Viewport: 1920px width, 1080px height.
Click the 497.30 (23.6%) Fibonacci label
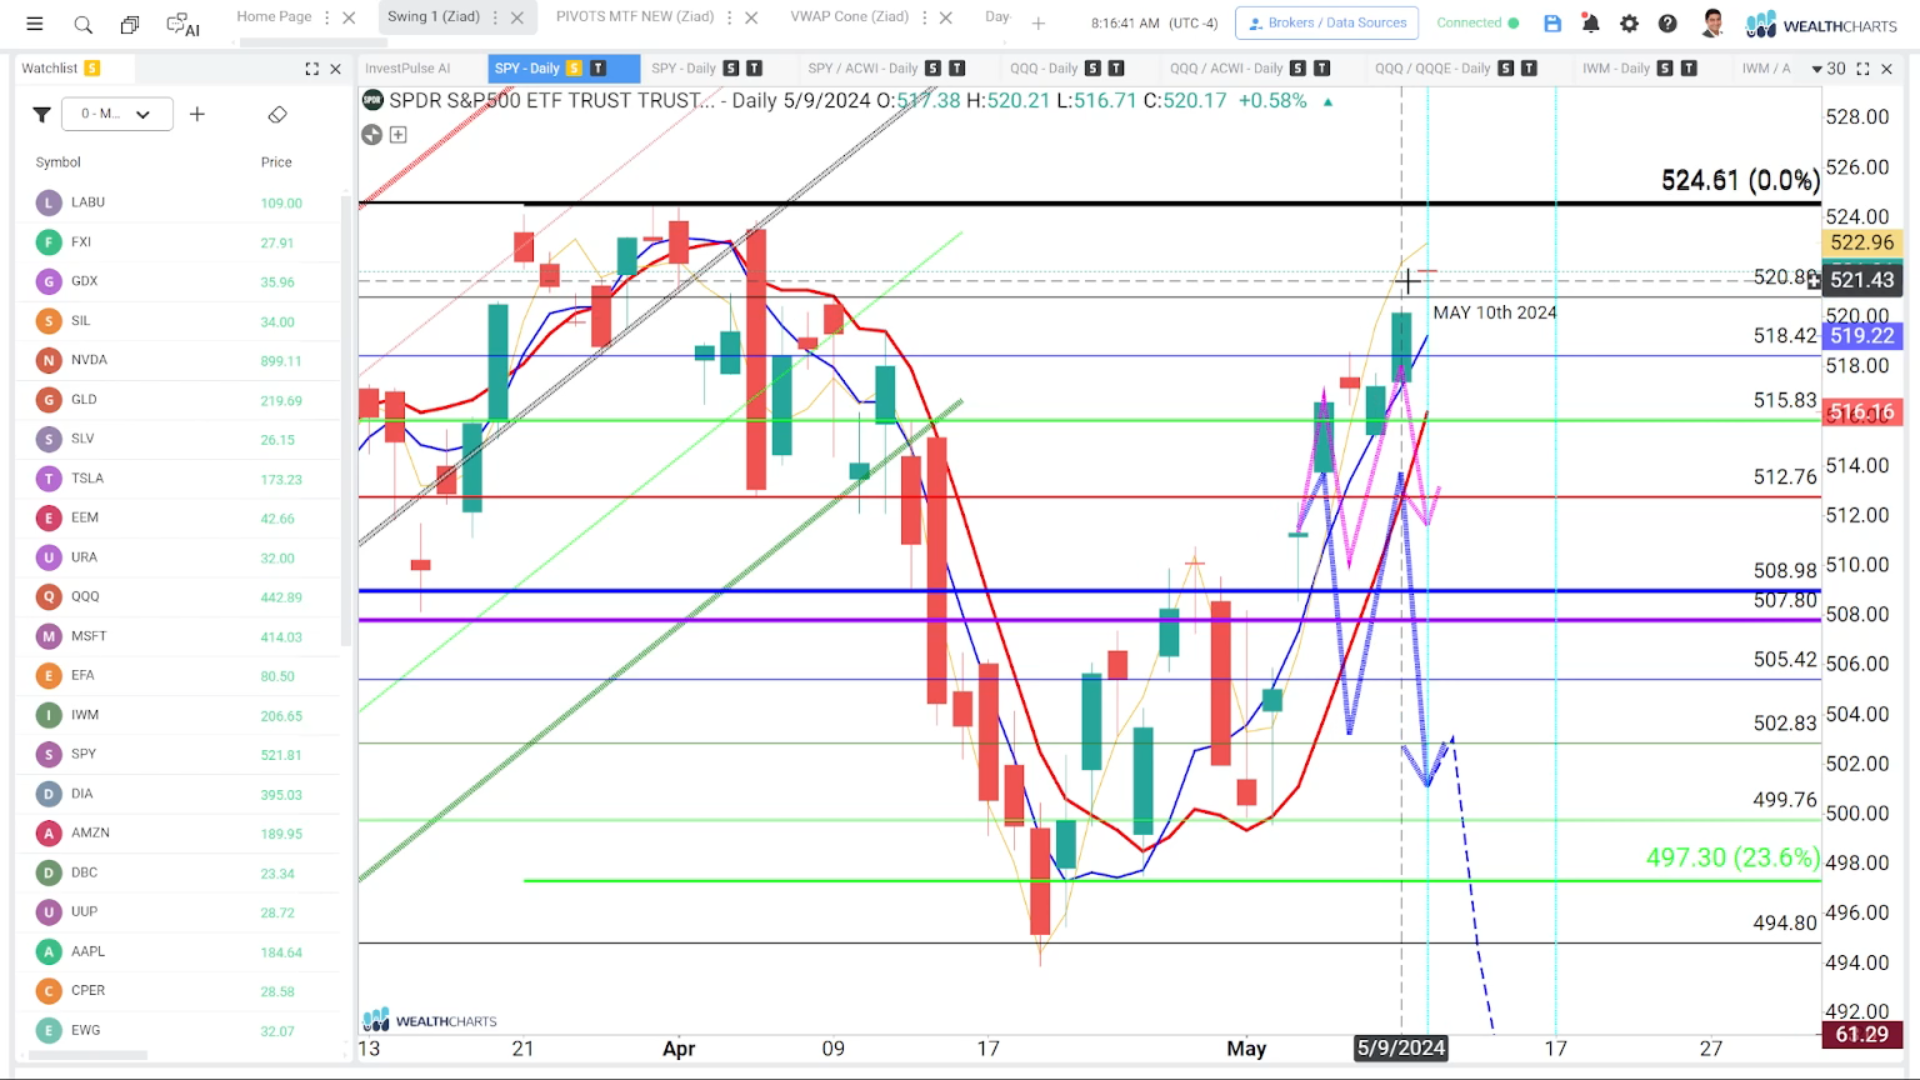click(1732, 858)
